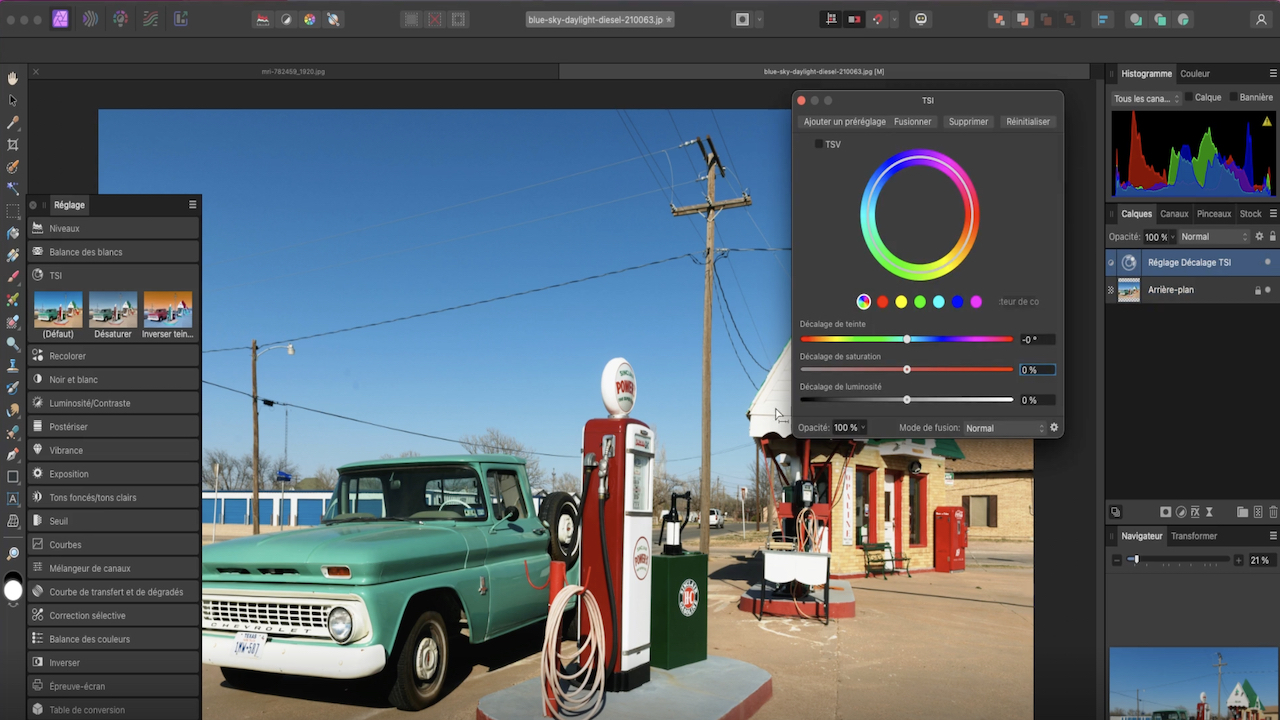Screen dimensions: 1280x720
Task: Click the plus zoom icon in Navigateur
Action: pyautogui.click(x=1238, y=561)
